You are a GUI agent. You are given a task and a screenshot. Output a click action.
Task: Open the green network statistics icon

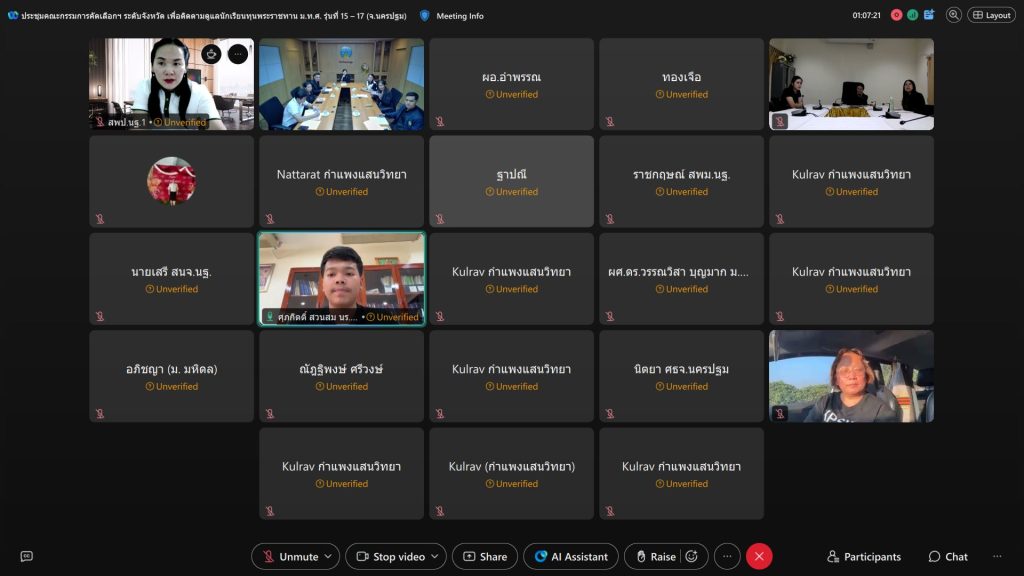pos(912,15)
